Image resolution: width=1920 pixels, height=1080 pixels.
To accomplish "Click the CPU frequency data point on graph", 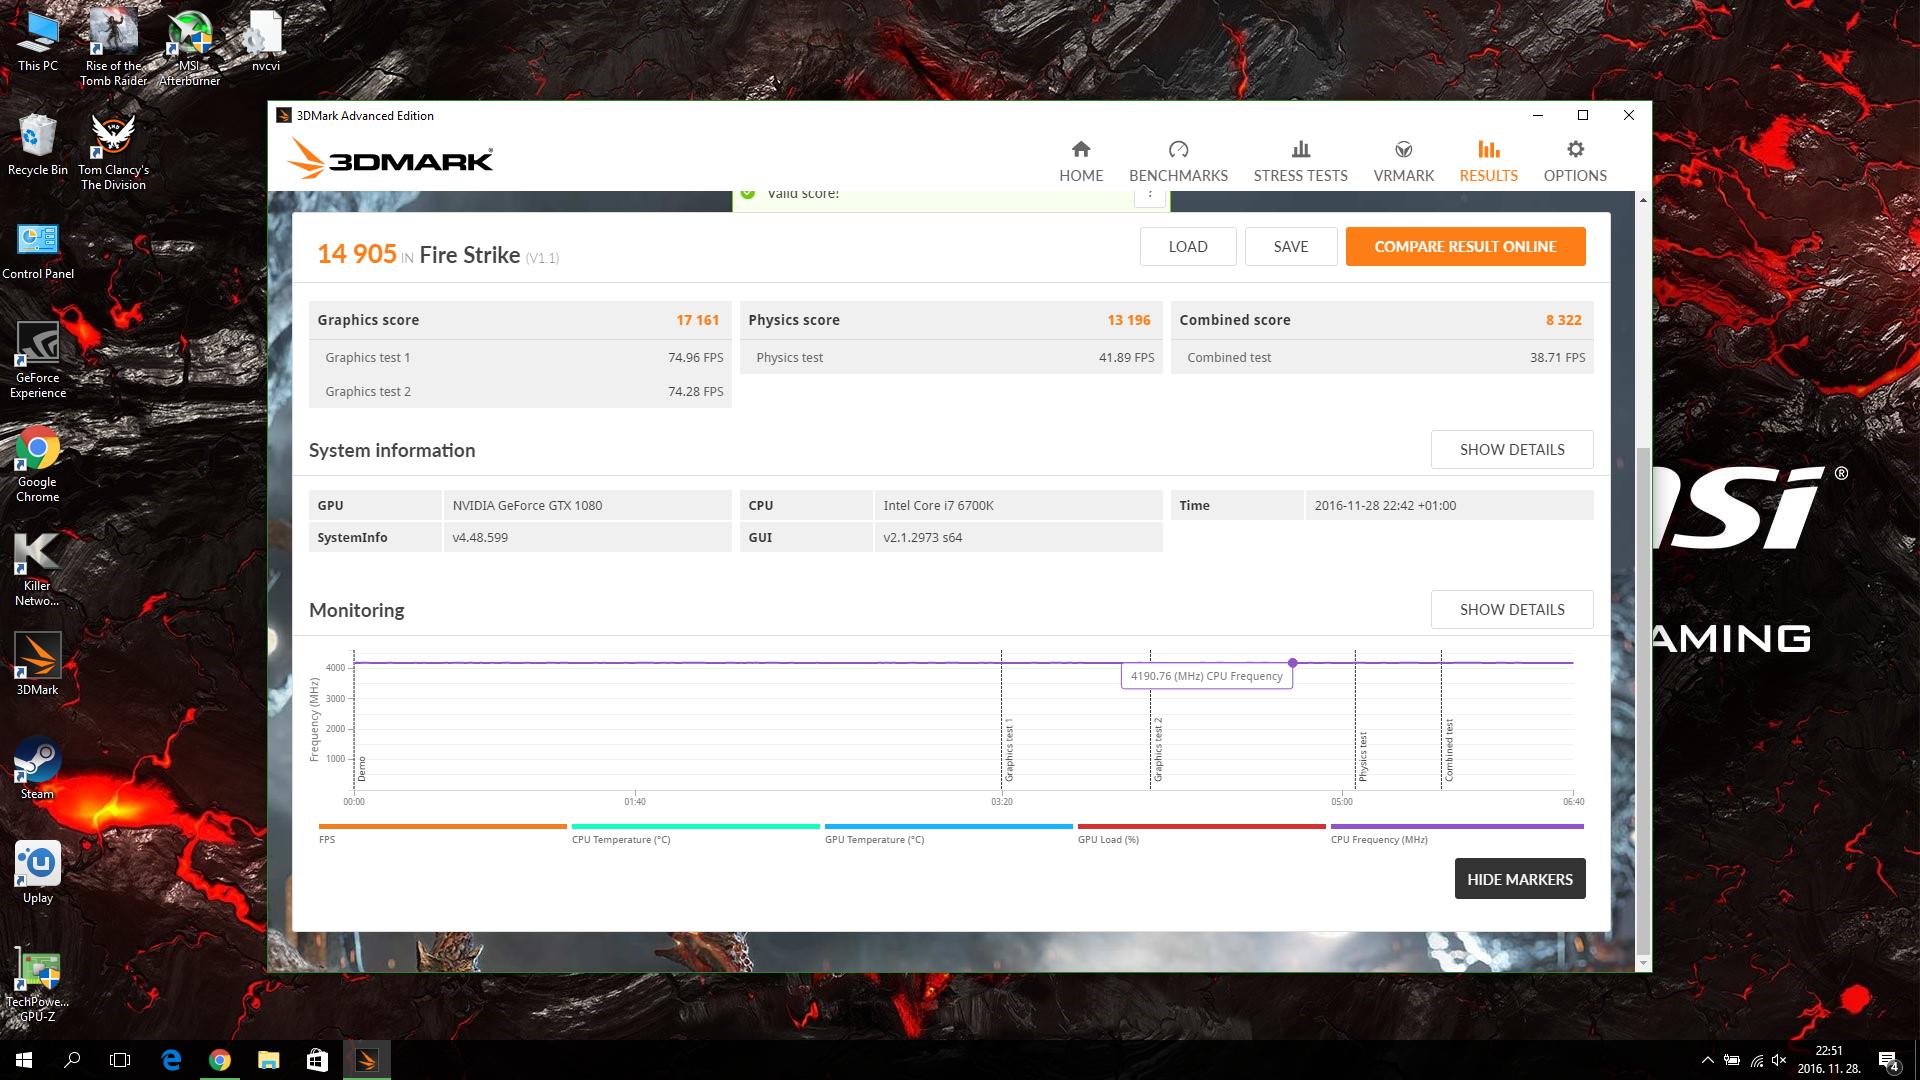I will point(1293,663).
